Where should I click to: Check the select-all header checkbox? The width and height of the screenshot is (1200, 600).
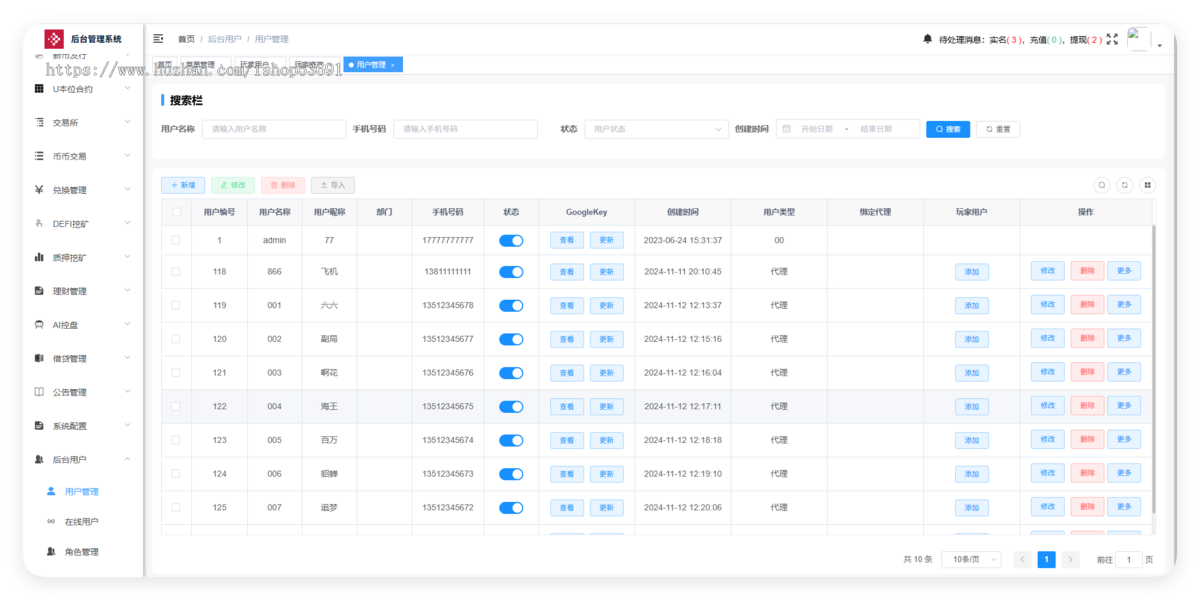176,212
